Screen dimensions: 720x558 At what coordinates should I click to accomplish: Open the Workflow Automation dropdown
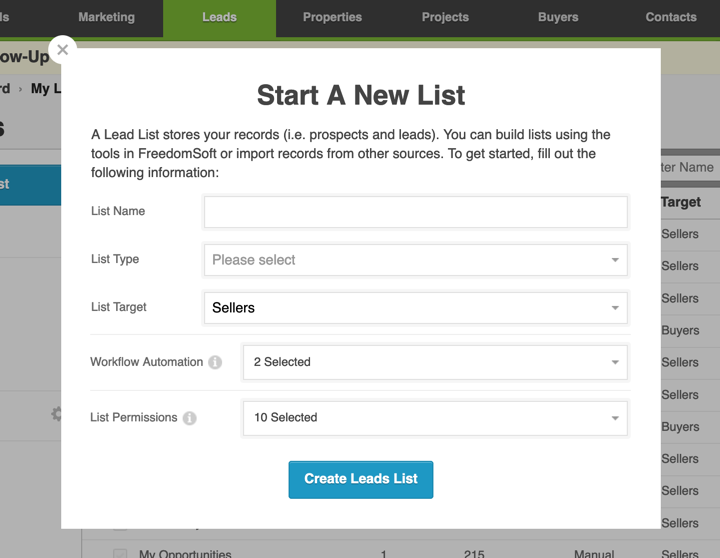435,362
